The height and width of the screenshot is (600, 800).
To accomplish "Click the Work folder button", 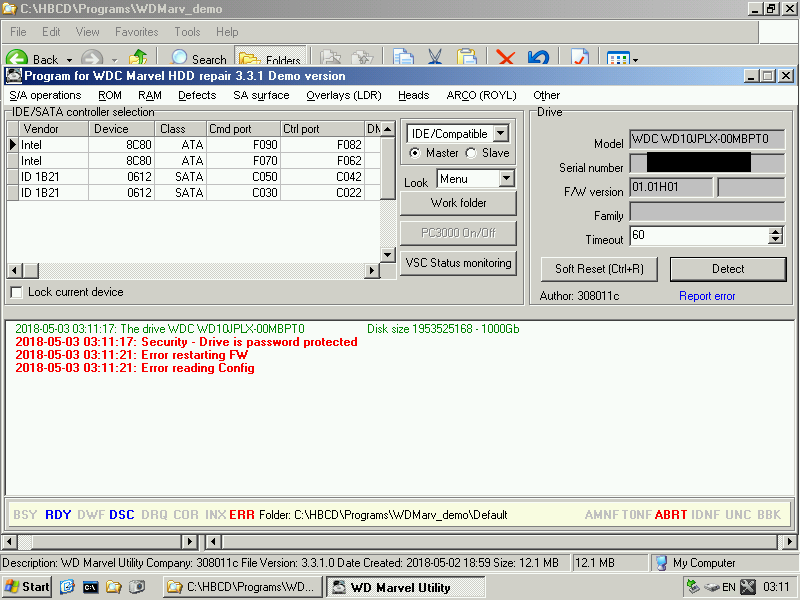I will click(458, 203).
